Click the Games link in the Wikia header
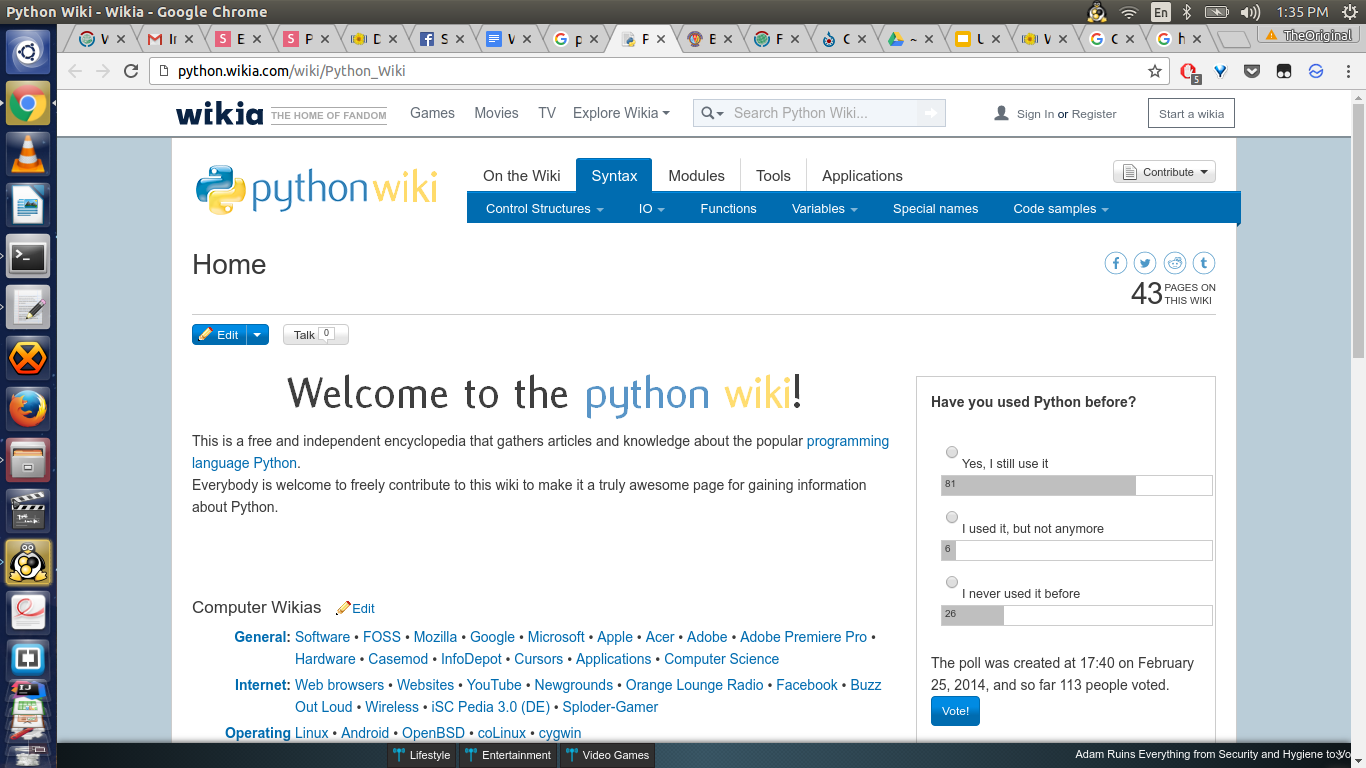The height and width of the screenshot is (768, 1366). pos(432,113)
